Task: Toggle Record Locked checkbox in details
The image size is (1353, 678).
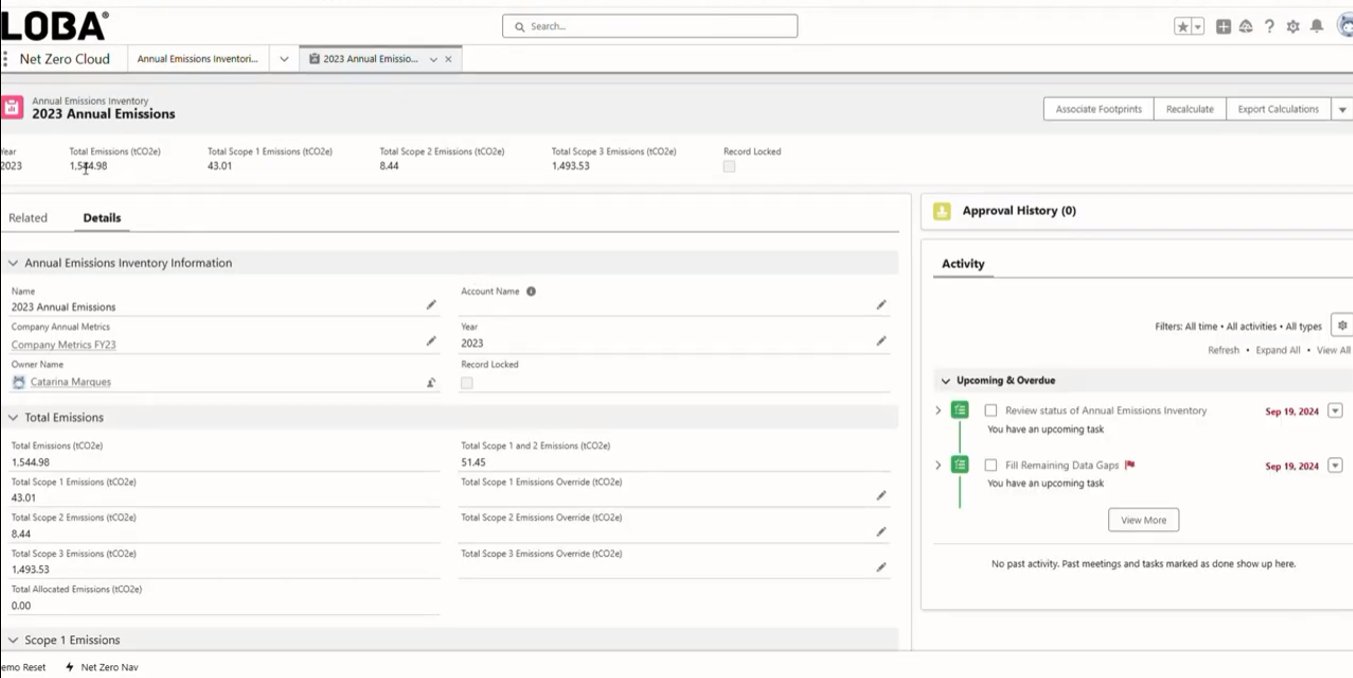Action: click(x=467, y=383)
